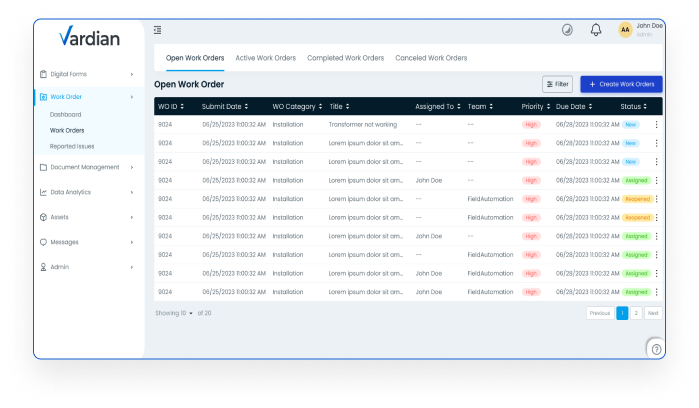This screenshot has width=699, height=408.
Task: Go to page 2
Action: click(x=636, y=313)
